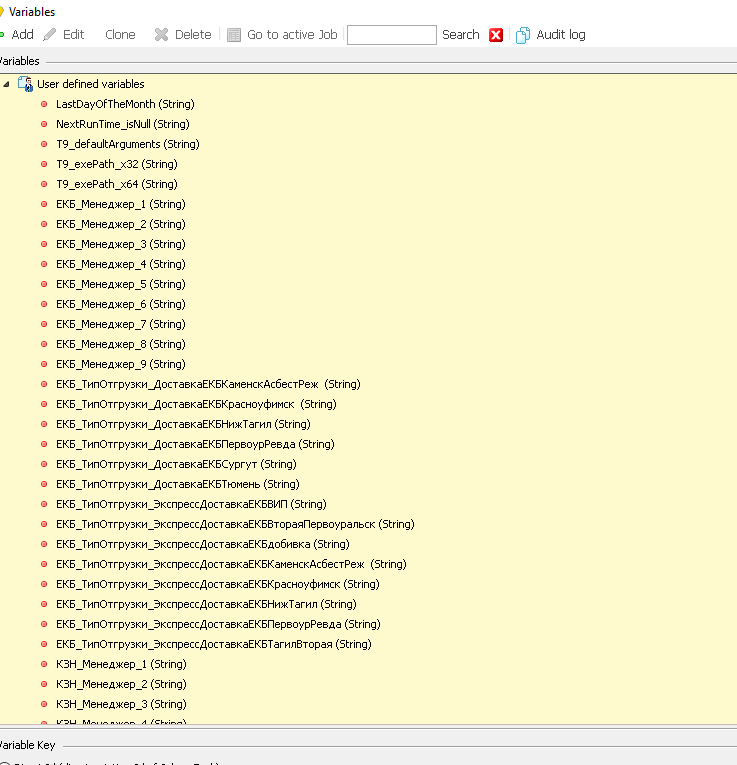Viewport: 737px width, 765px height.
Task: Click into the search text field
Action: coord(391,35)
